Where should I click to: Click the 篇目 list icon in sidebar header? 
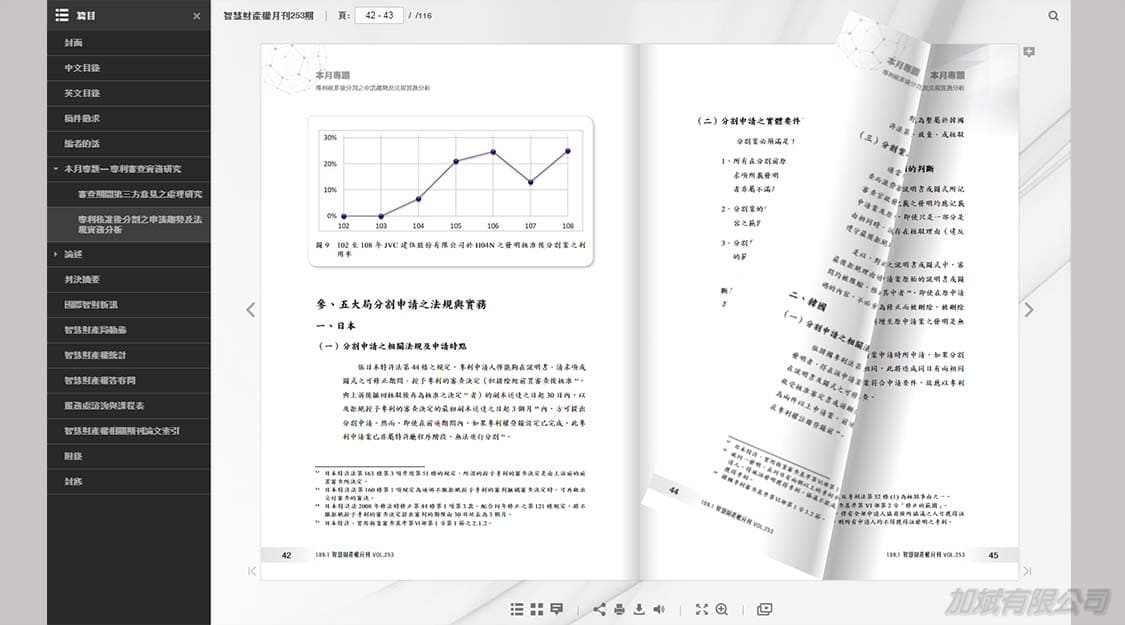62,15
